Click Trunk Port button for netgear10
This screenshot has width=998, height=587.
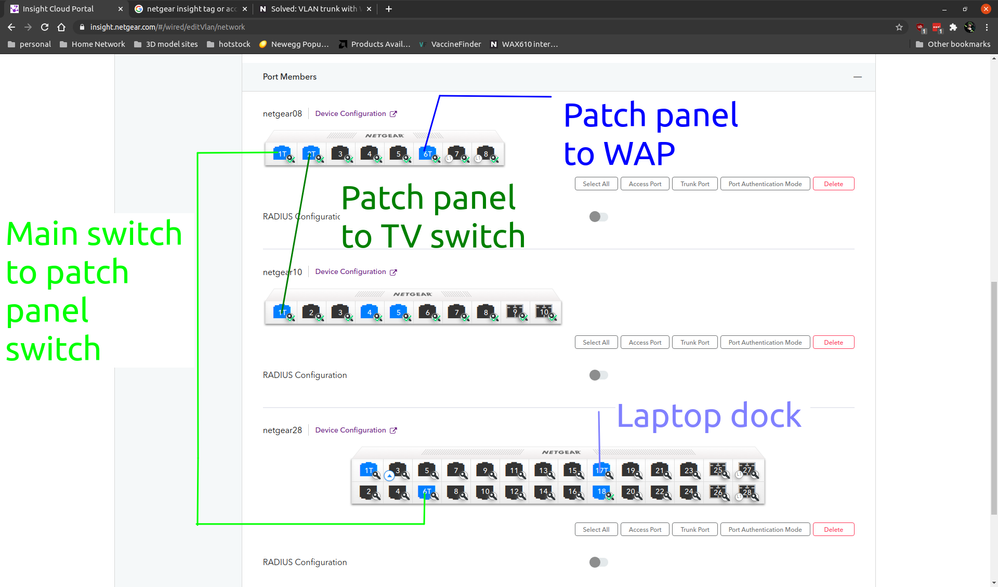[x=695, y=343]
